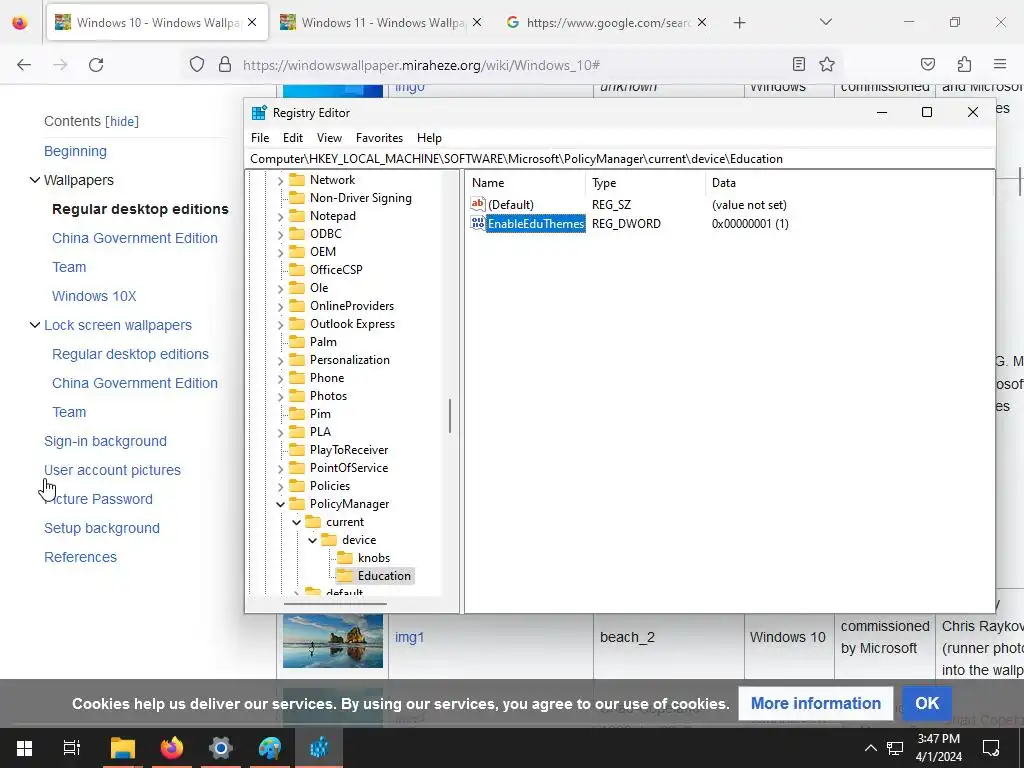
Task: Open tracking protection shield icon
Action: tap(197, 65)
